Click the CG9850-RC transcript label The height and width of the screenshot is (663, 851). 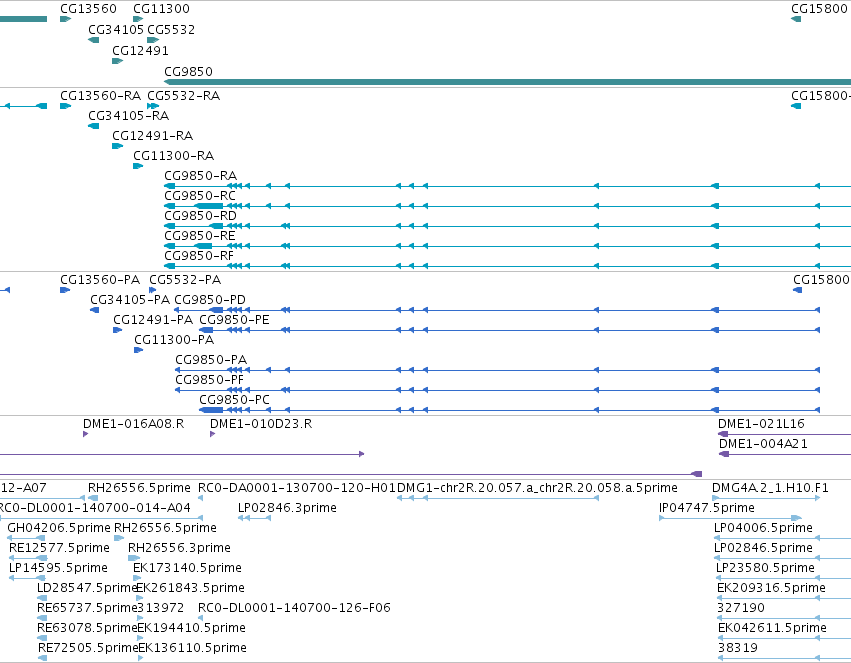(x=200, y=196)
